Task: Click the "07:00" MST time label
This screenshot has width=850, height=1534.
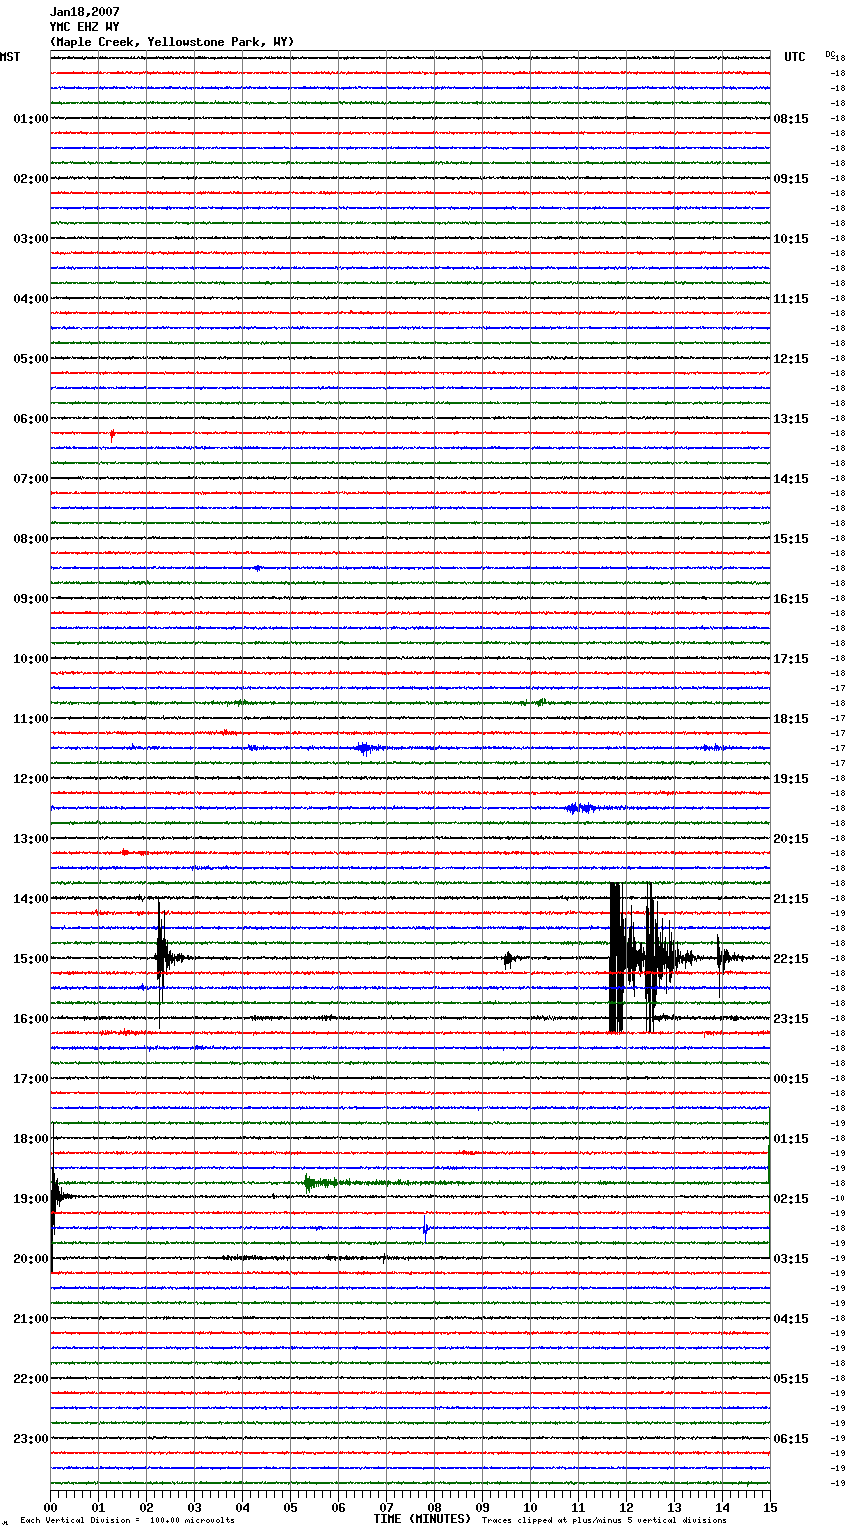Action: (31, 479)
